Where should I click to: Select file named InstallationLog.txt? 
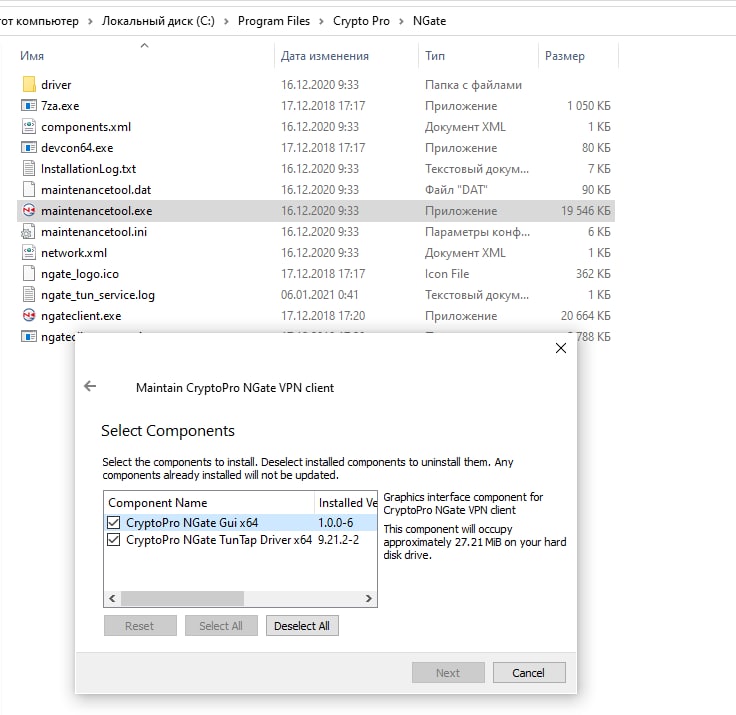pos(88,169)
